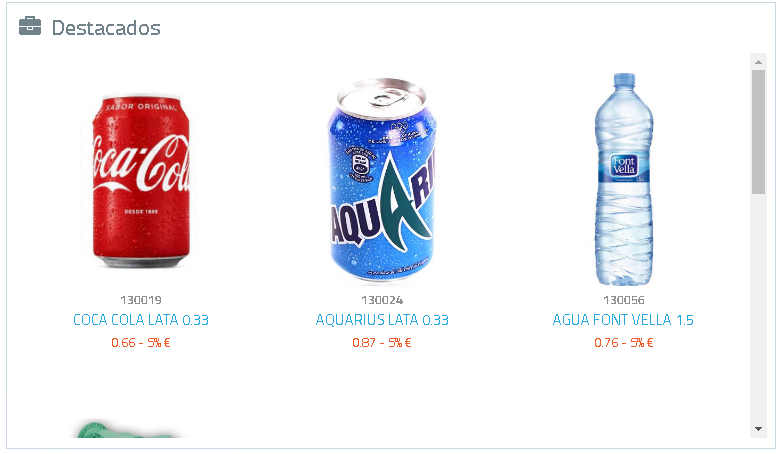Open the COCA COLA LATA 0.33 link
Image resolution: width=782 pixels, height=454 pixels.
point(141,320)
